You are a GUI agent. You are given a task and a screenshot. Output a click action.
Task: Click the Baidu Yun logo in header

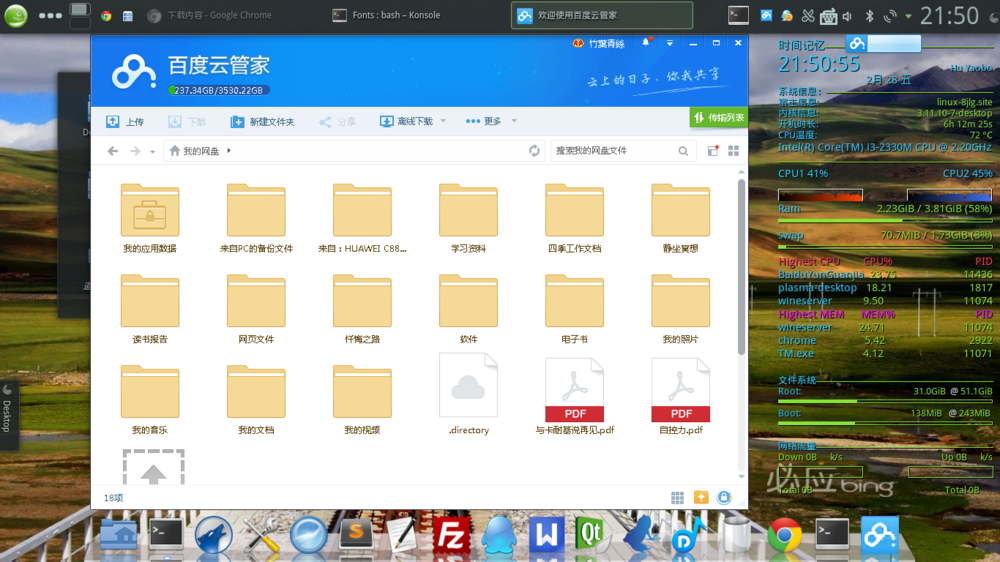tap(134, 73)
